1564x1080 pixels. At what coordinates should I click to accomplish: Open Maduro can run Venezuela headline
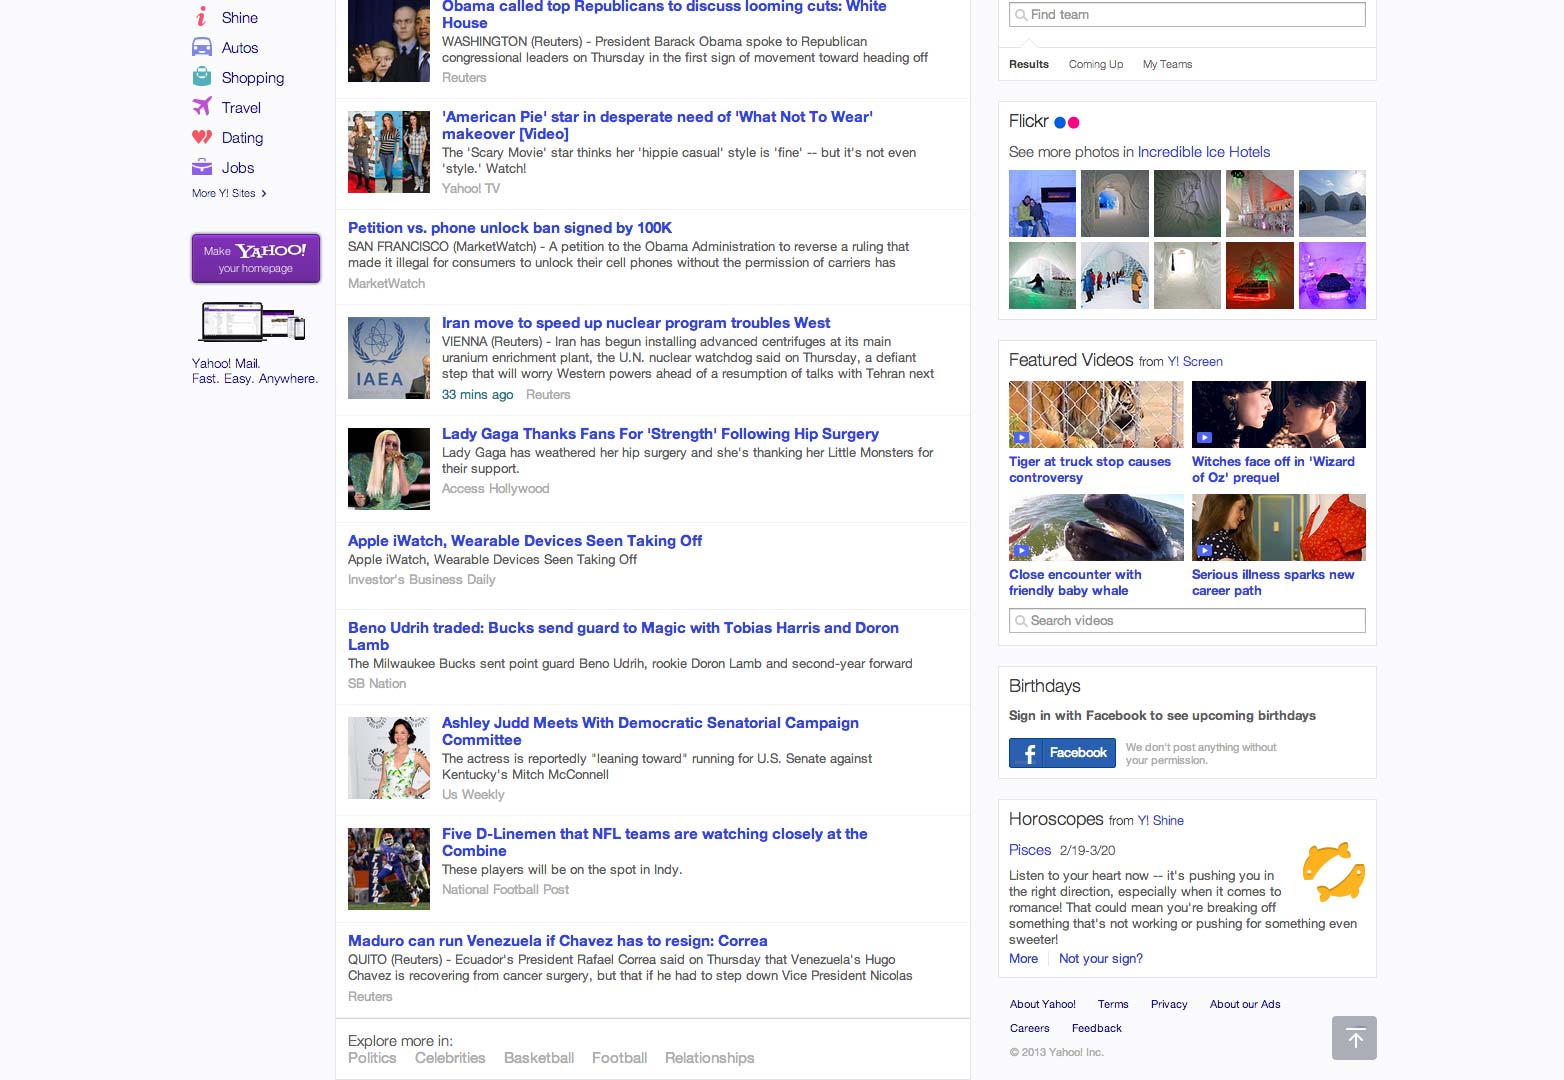[x=558, y=941]
